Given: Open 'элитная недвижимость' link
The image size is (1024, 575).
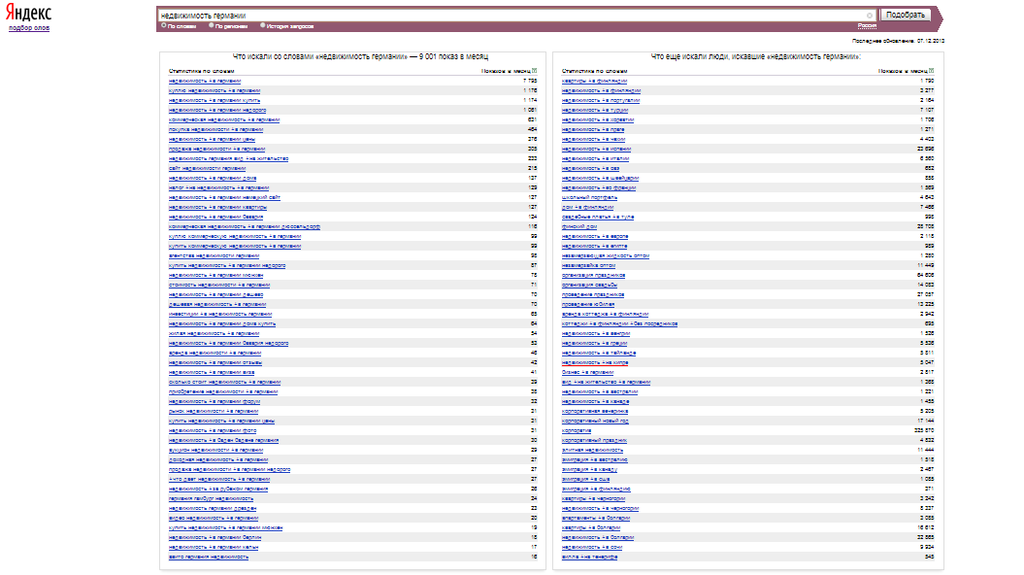Looking at the screenshot, I should (592, 450).
